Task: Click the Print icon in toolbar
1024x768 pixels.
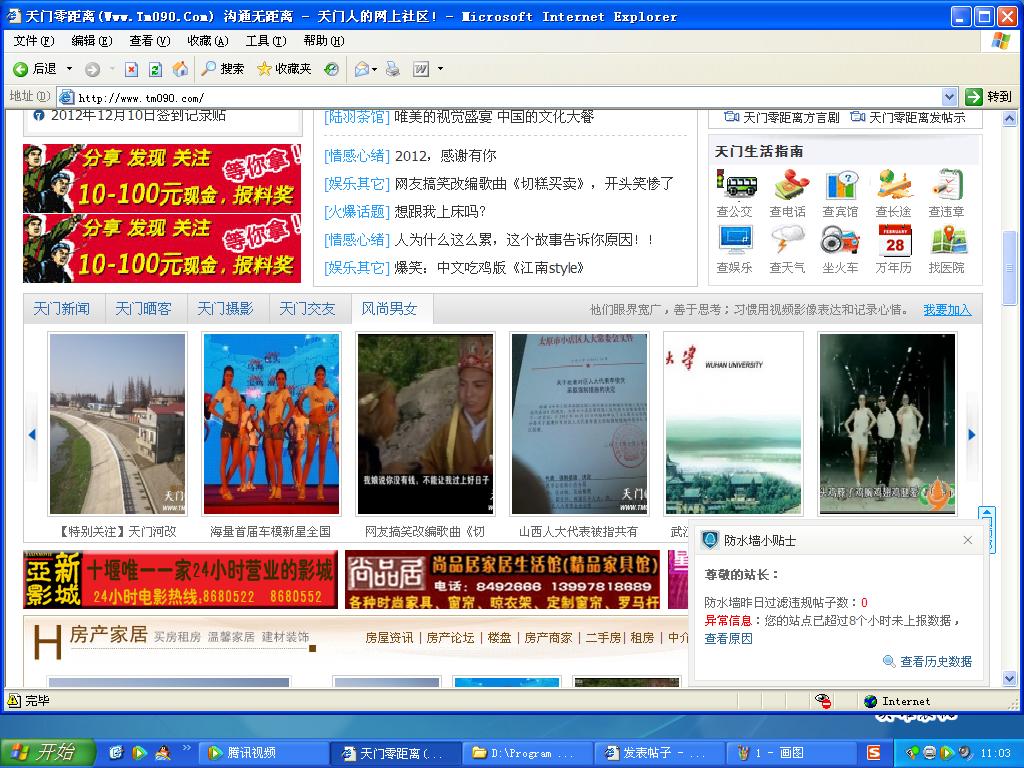Action: (393, 69)
